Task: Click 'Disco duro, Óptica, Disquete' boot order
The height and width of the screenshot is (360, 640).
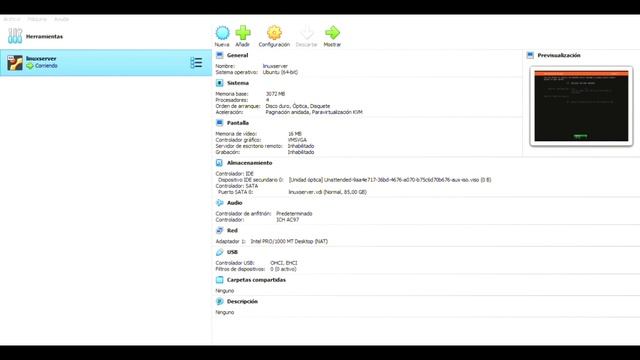Action: 298,106
